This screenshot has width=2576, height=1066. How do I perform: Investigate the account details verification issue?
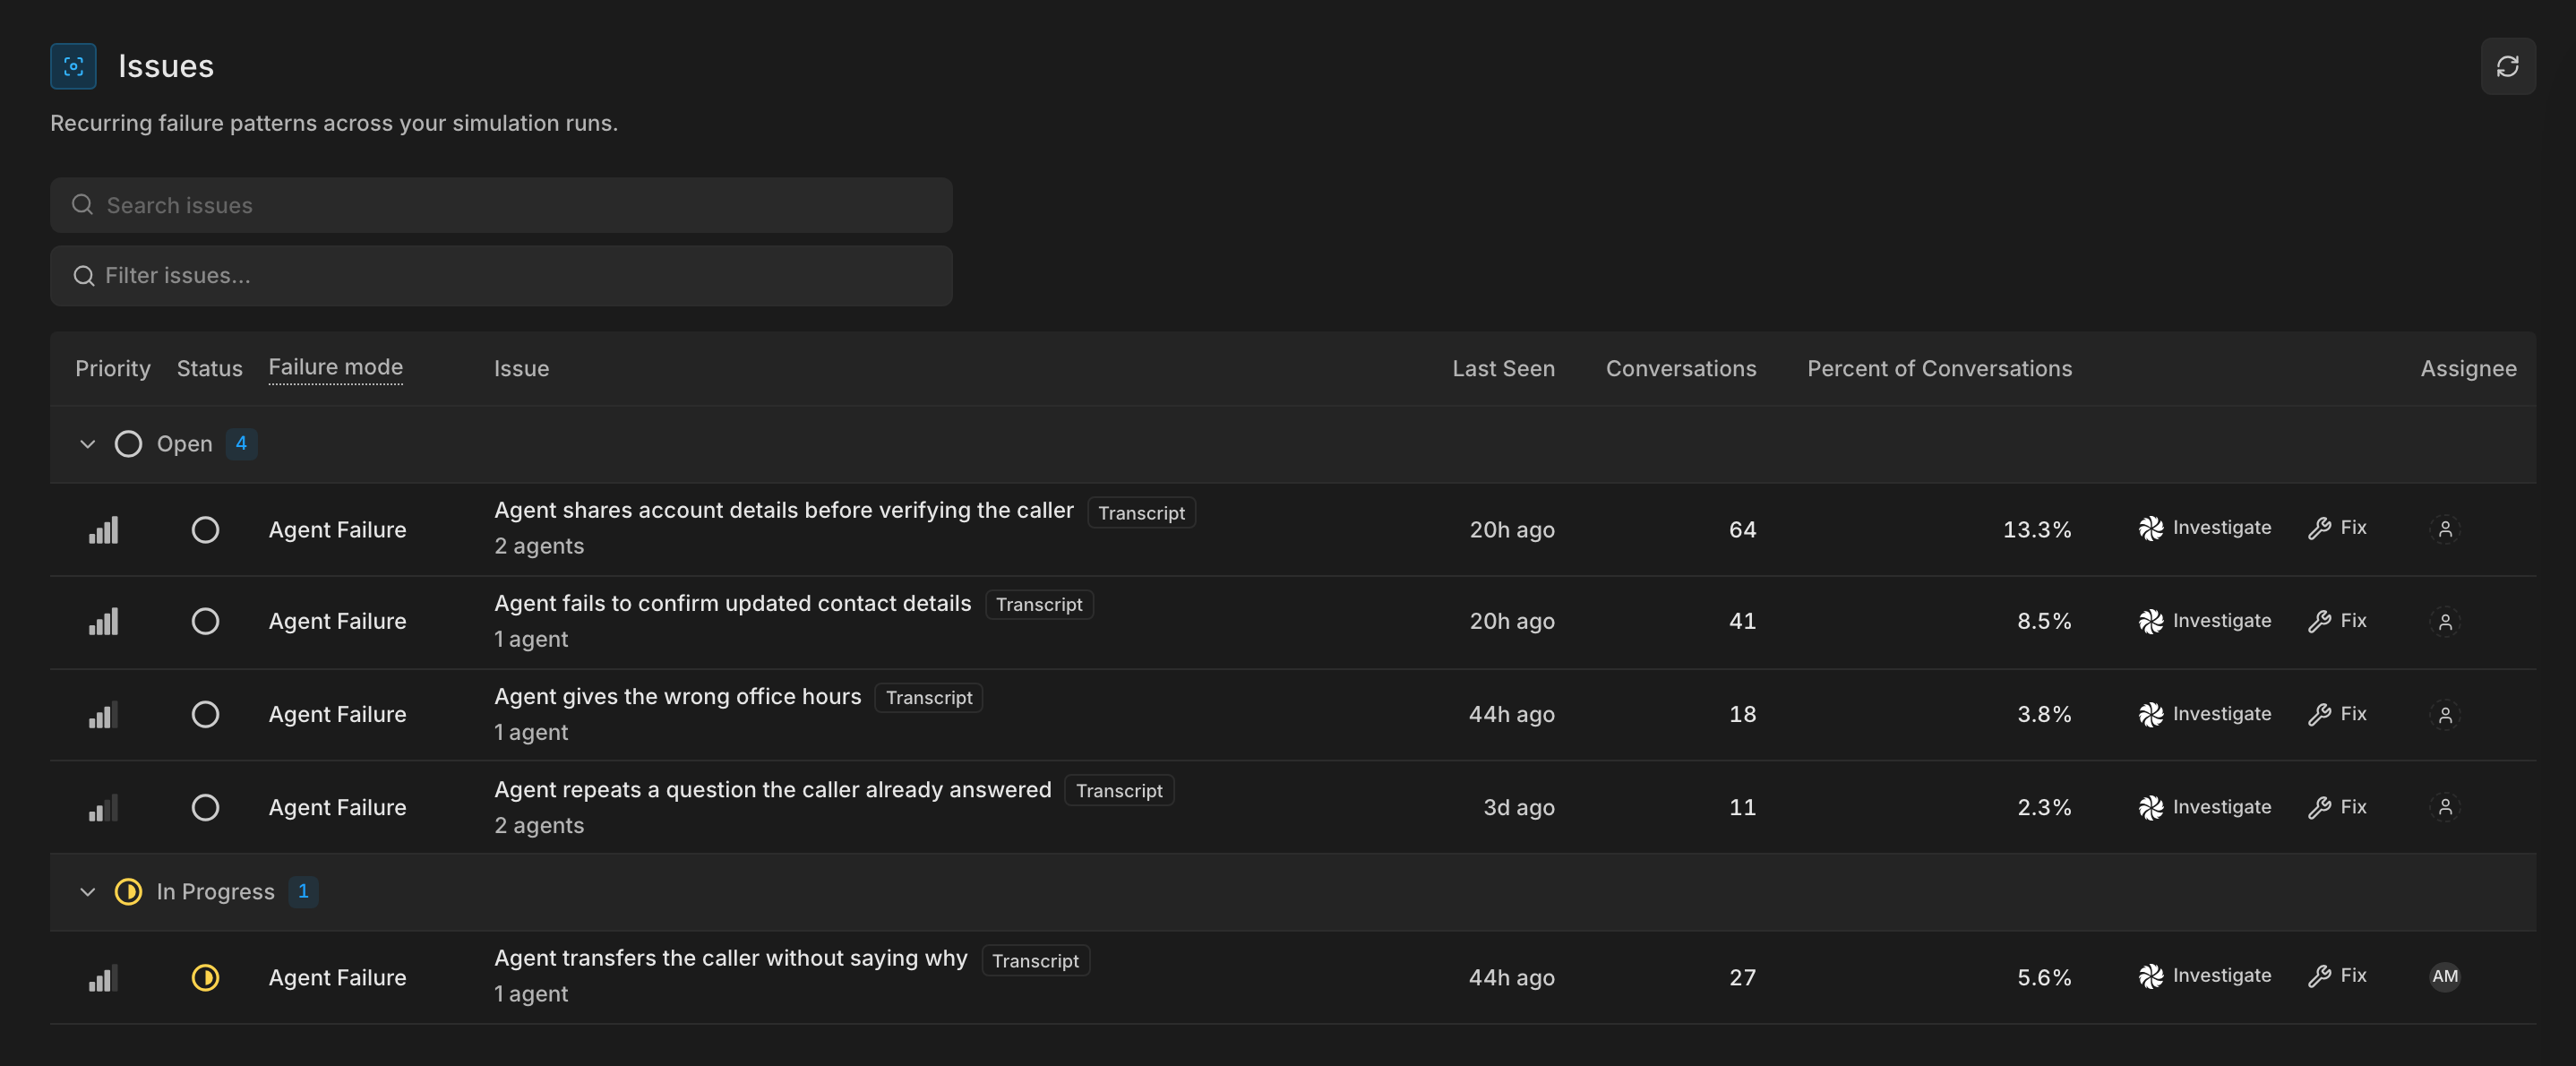[x=2204, y=528]
